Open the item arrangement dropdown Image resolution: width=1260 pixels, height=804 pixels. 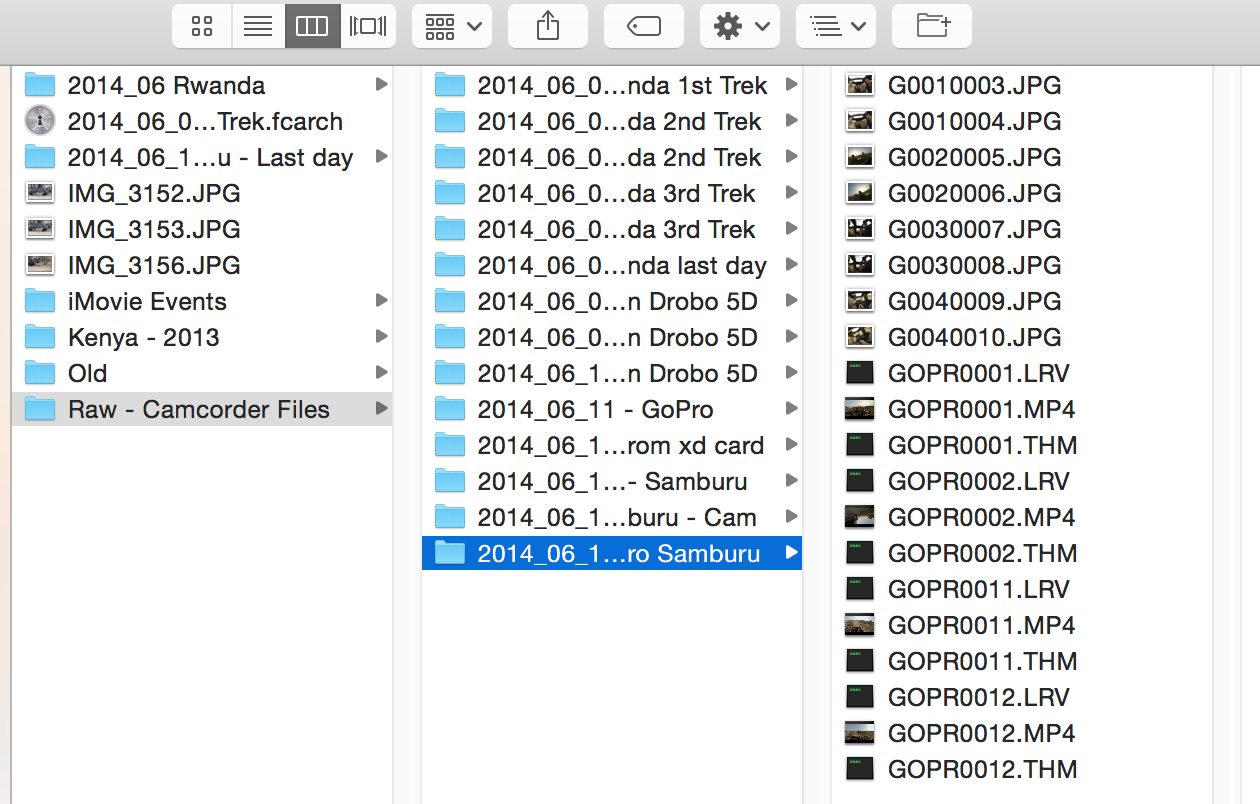[x=452, y=27]
